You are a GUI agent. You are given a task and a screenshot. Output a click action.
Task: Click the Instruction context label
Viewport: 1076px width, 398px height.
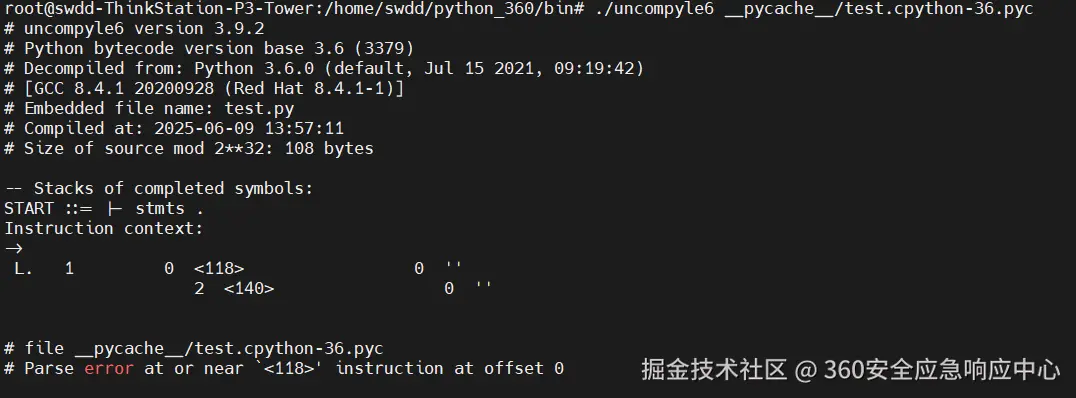click(104, 228)
